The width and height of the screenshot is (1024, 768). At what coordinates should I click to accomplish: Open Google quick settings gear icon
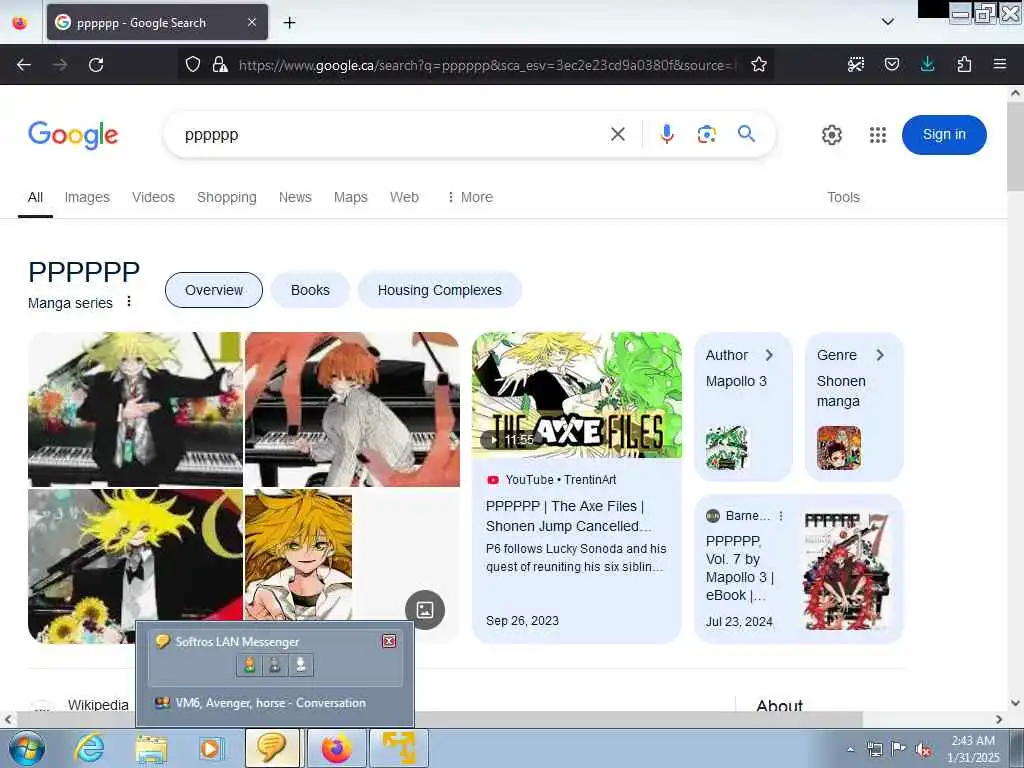click(x=831, y=135)
